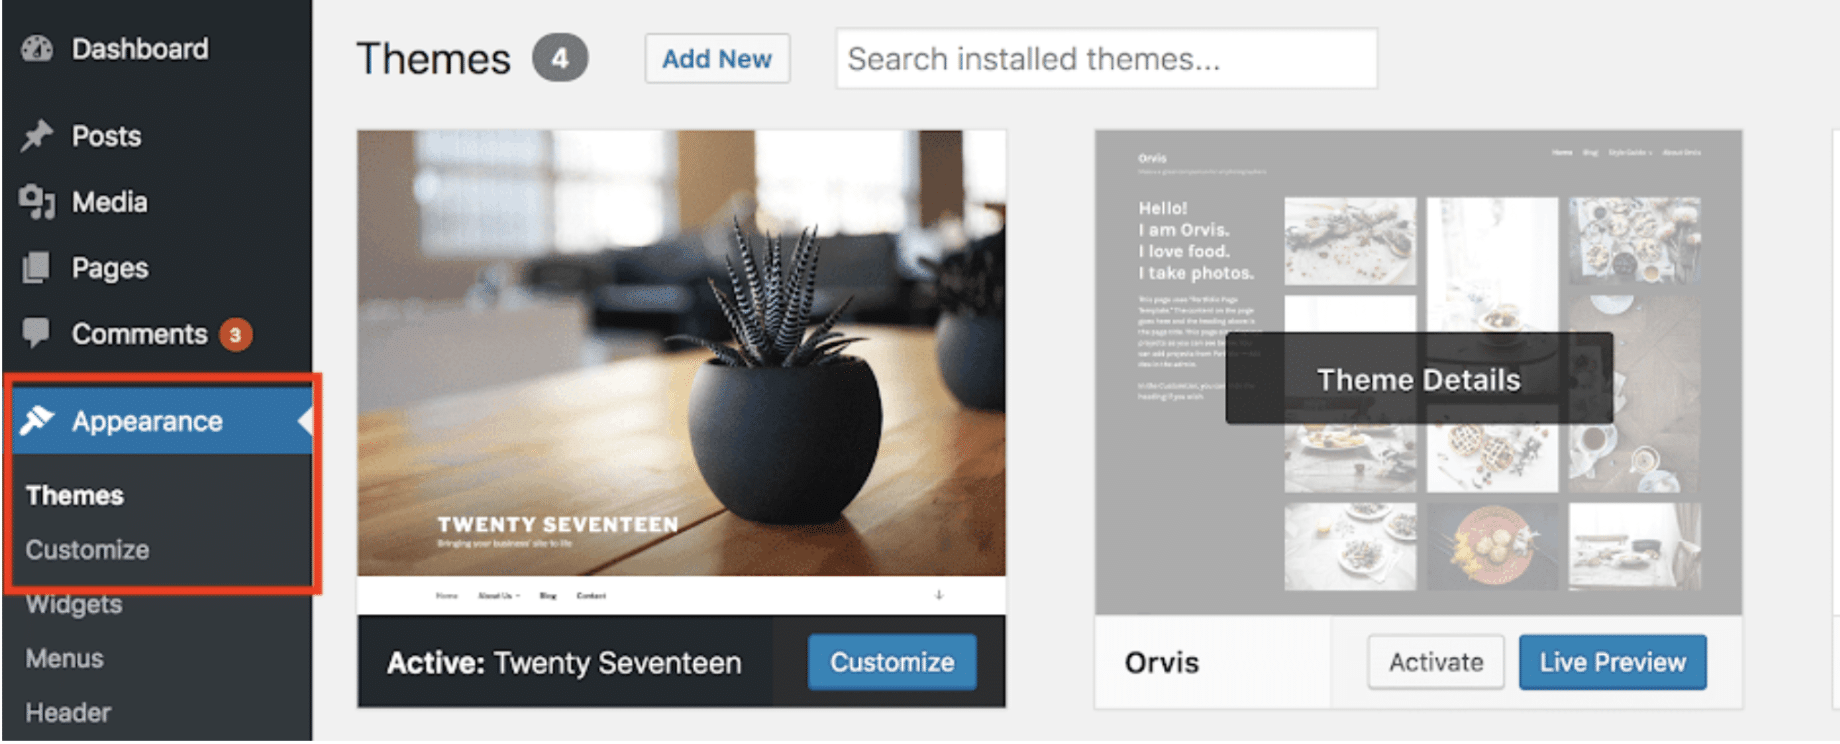Open Menus under Appearance
This screenshot has width=1840, height=744.
coord(65,659)
